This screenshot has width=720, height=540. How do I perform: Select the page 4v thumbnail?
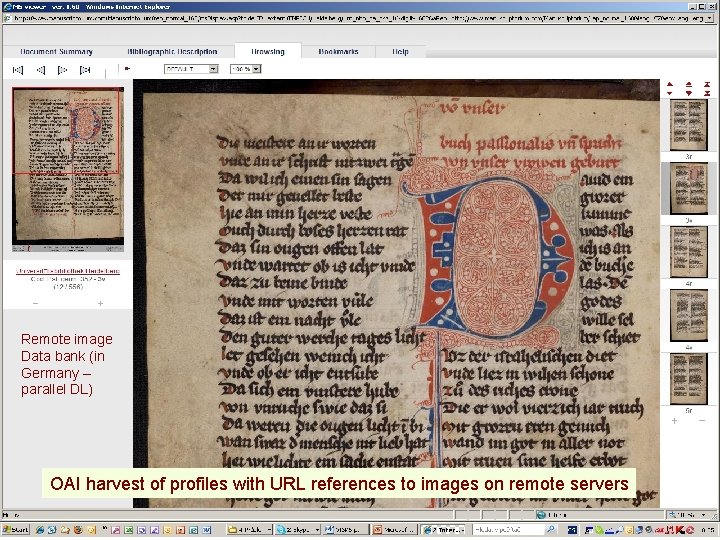point(688,315)
